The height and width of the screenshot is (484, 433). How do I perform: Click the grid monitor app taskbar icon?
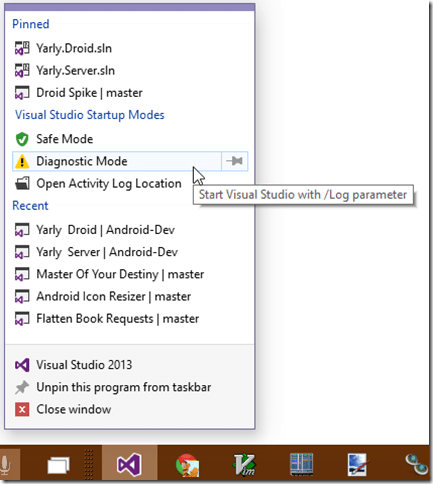click(302, 464)
